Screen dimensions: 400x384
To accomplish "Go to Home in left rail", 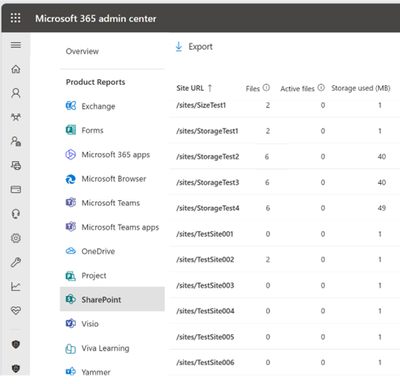I will coord(16,69).
